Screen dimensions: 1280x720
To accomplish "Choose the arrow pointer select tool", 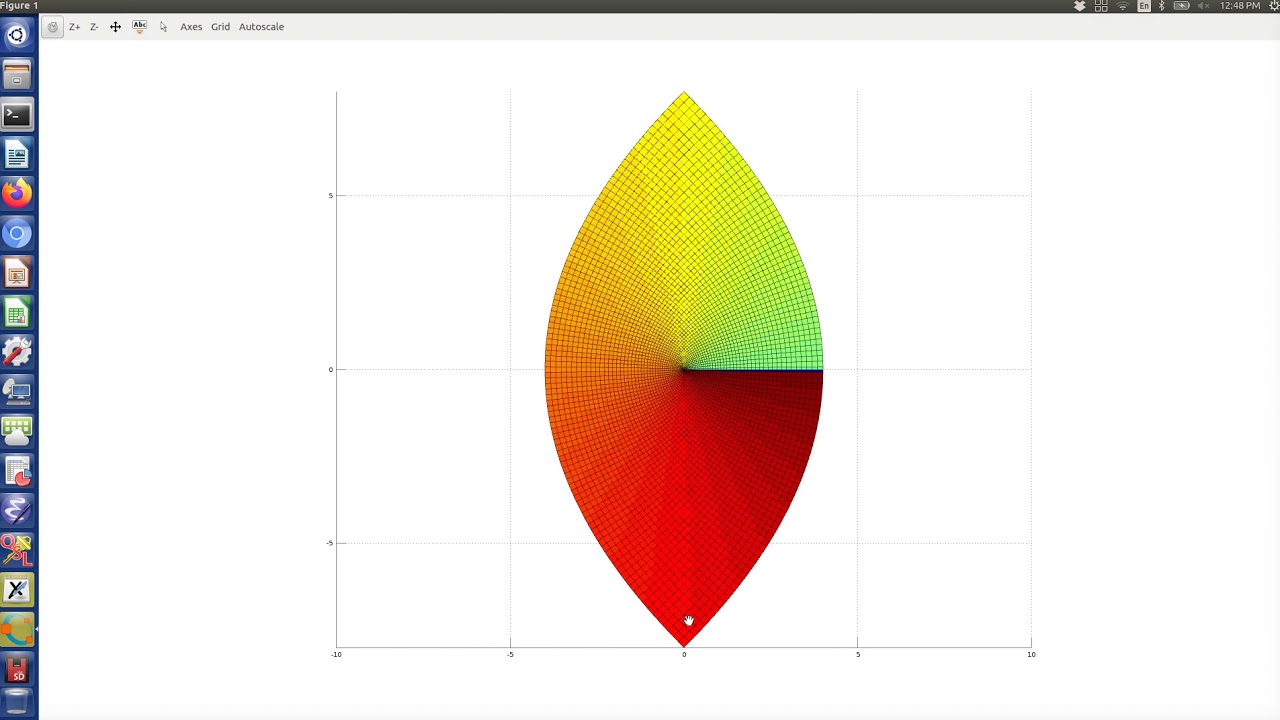I will tap(163, 27).
